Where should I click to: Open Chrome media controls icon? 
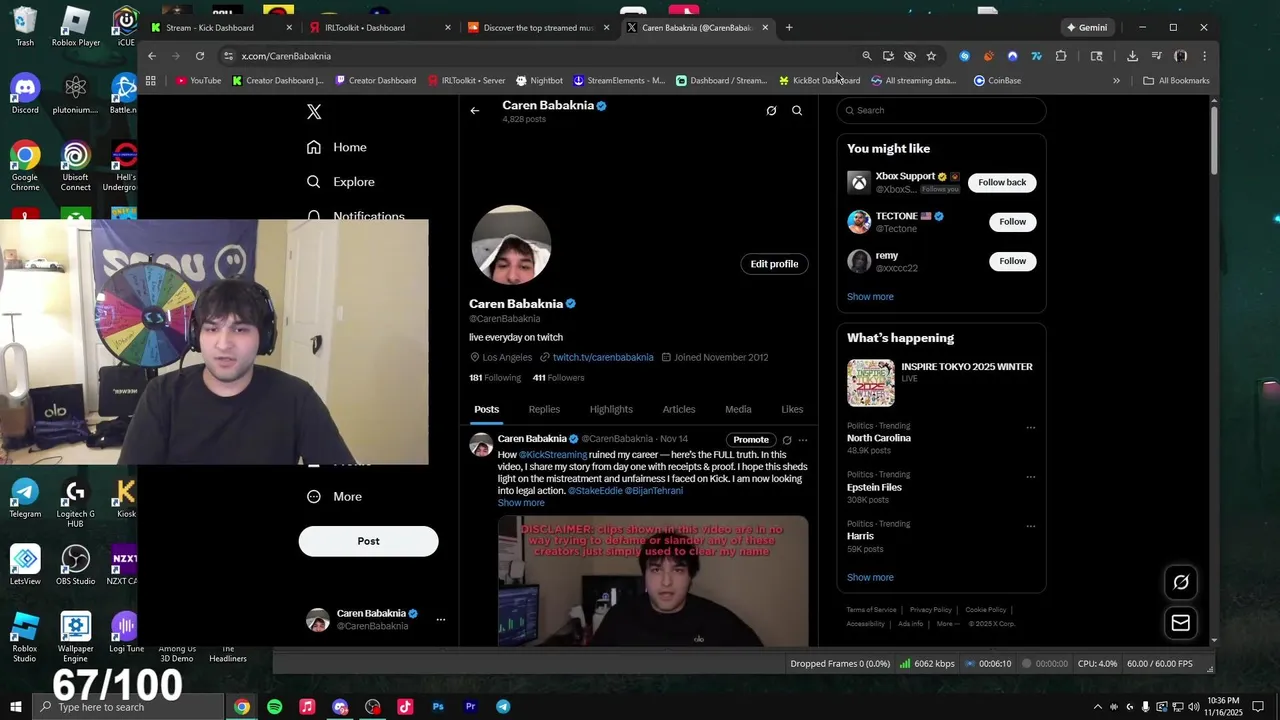point(1156,56)
